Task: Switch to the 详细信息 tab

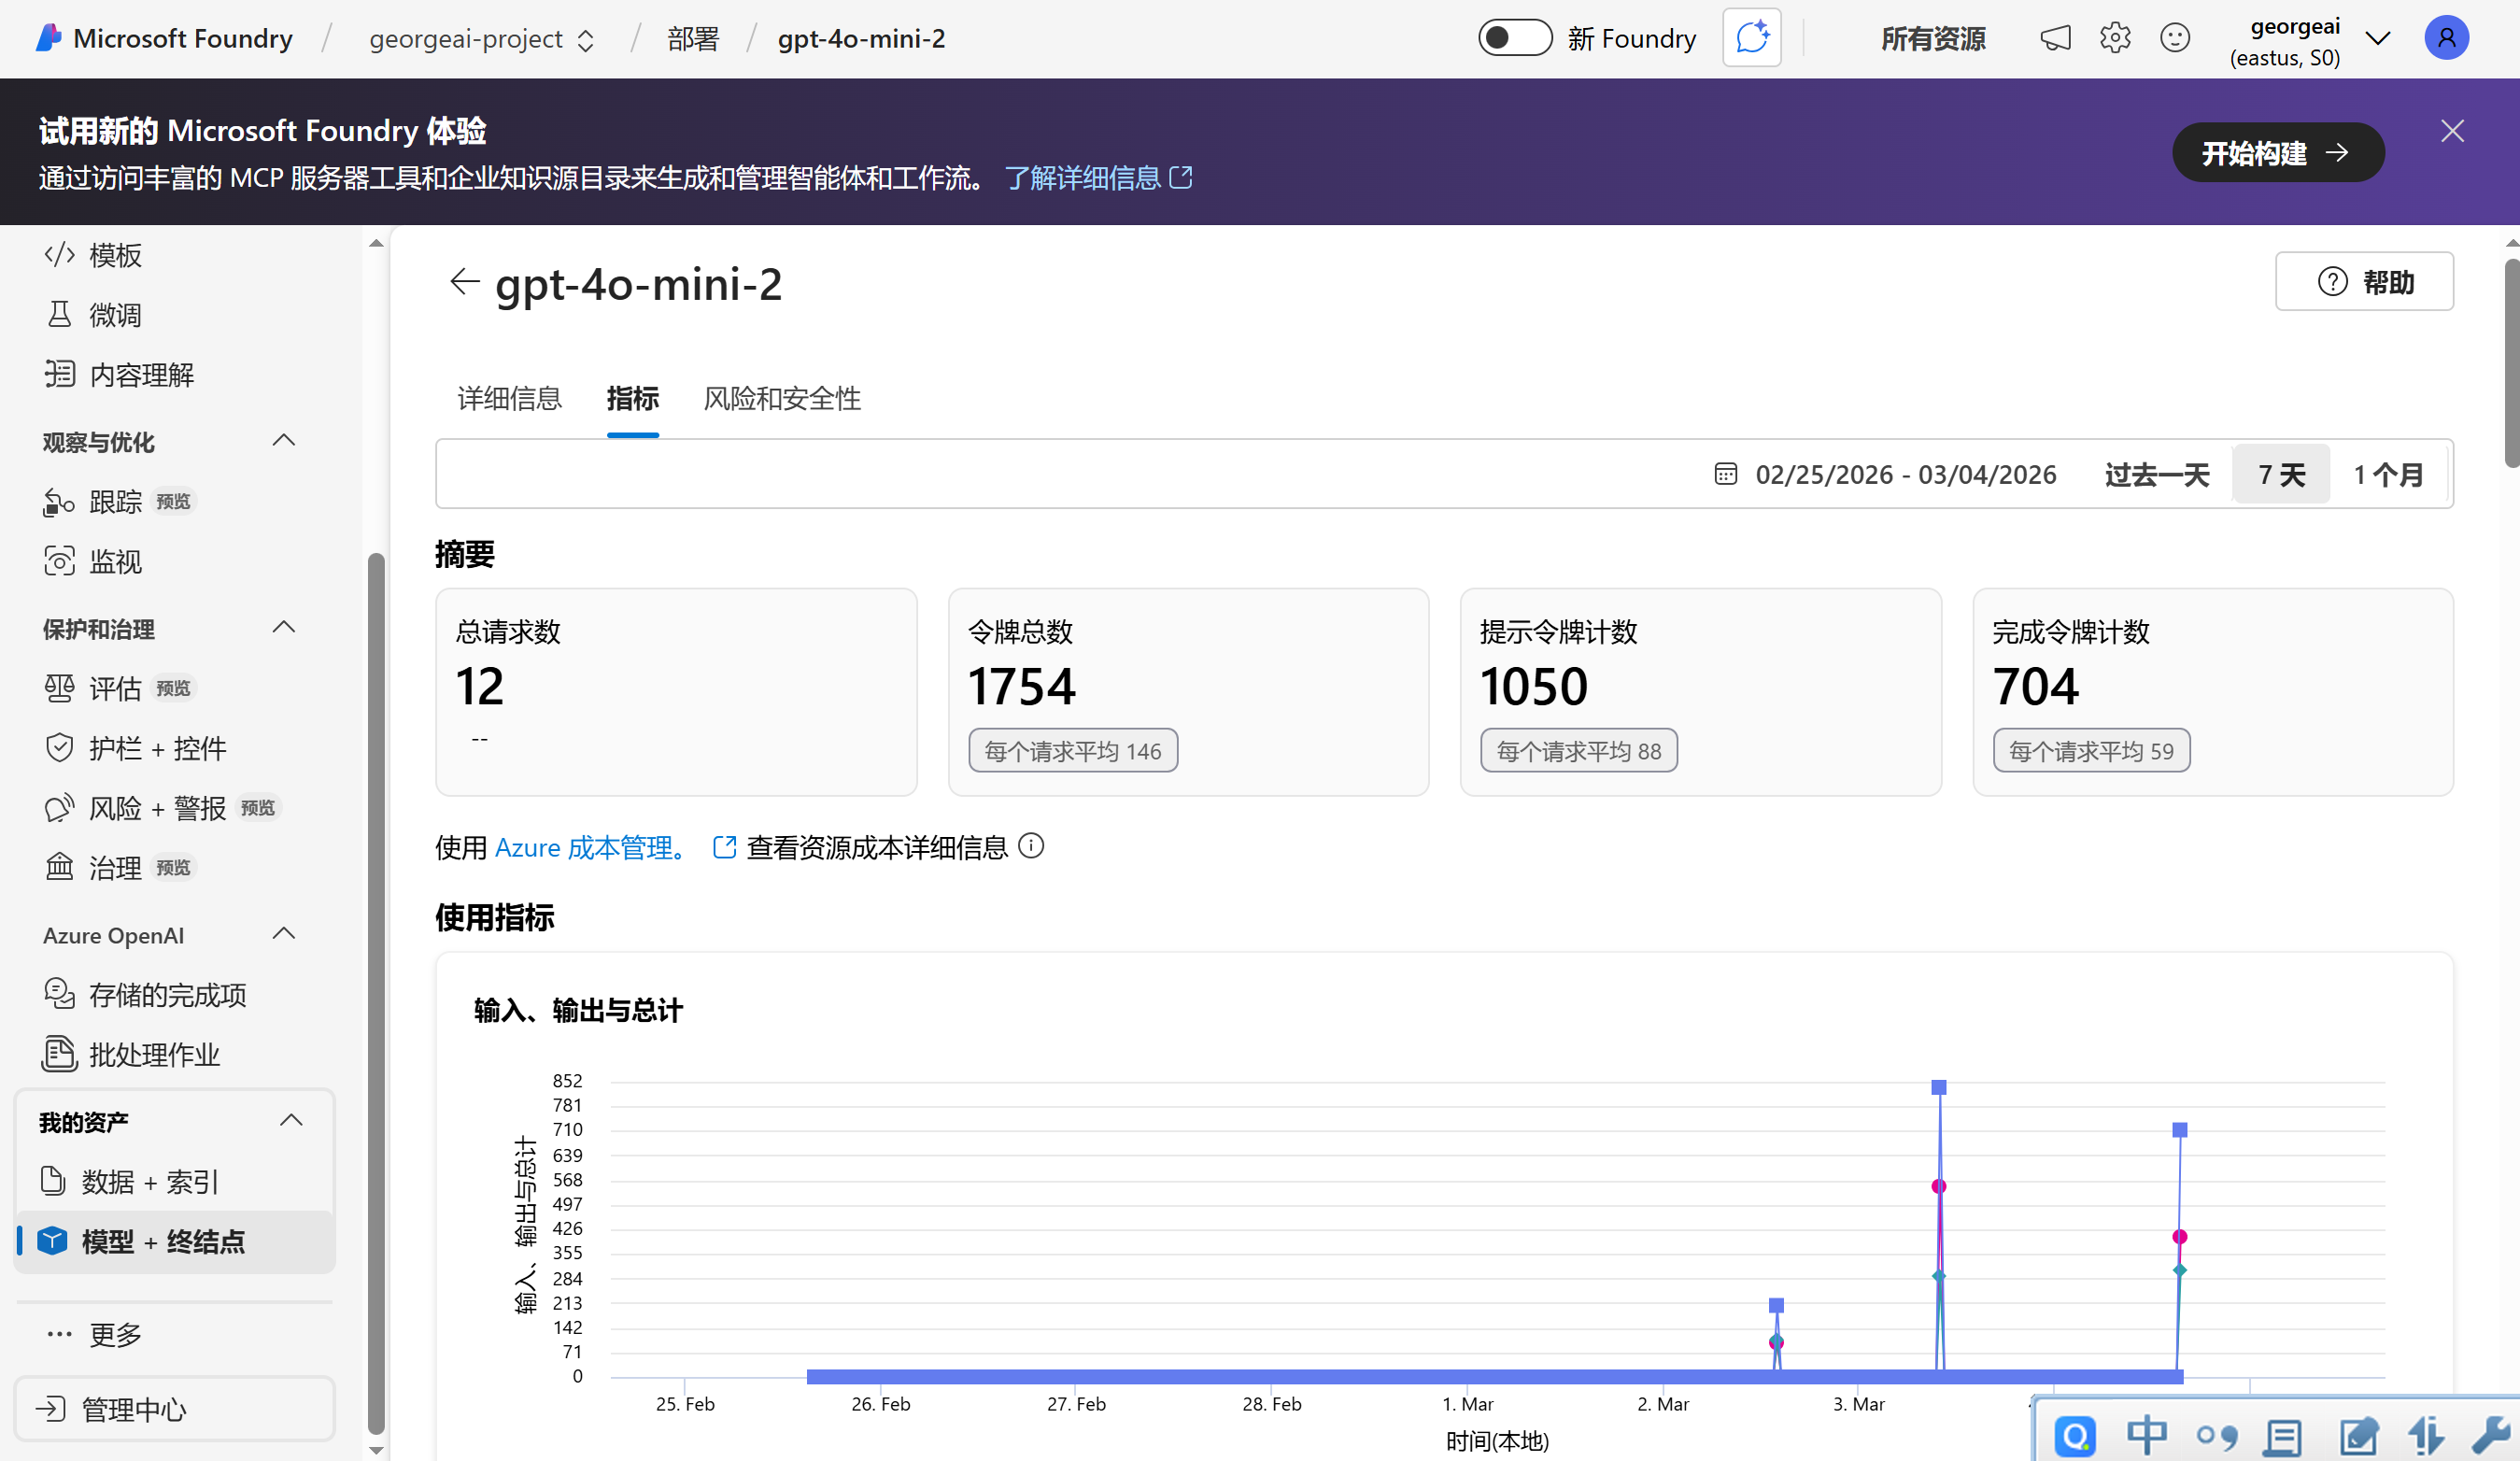Action: coord(509,398)
